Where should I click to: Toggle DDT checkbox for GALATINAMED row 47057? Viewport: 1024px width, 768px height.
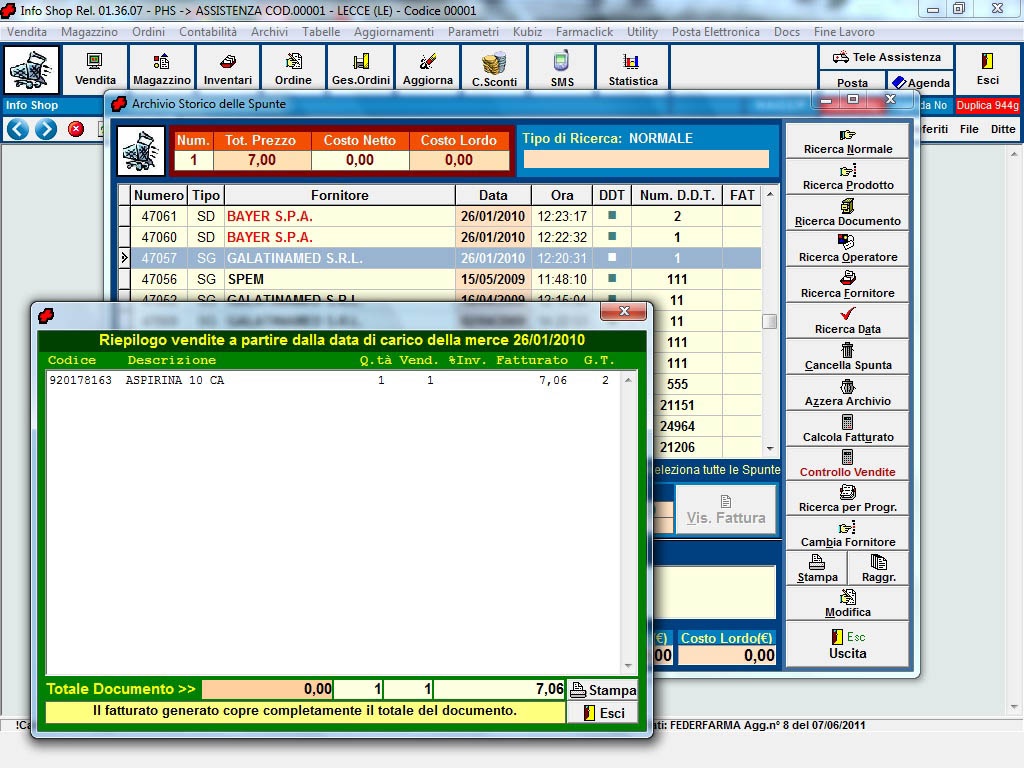coord(611,258)
